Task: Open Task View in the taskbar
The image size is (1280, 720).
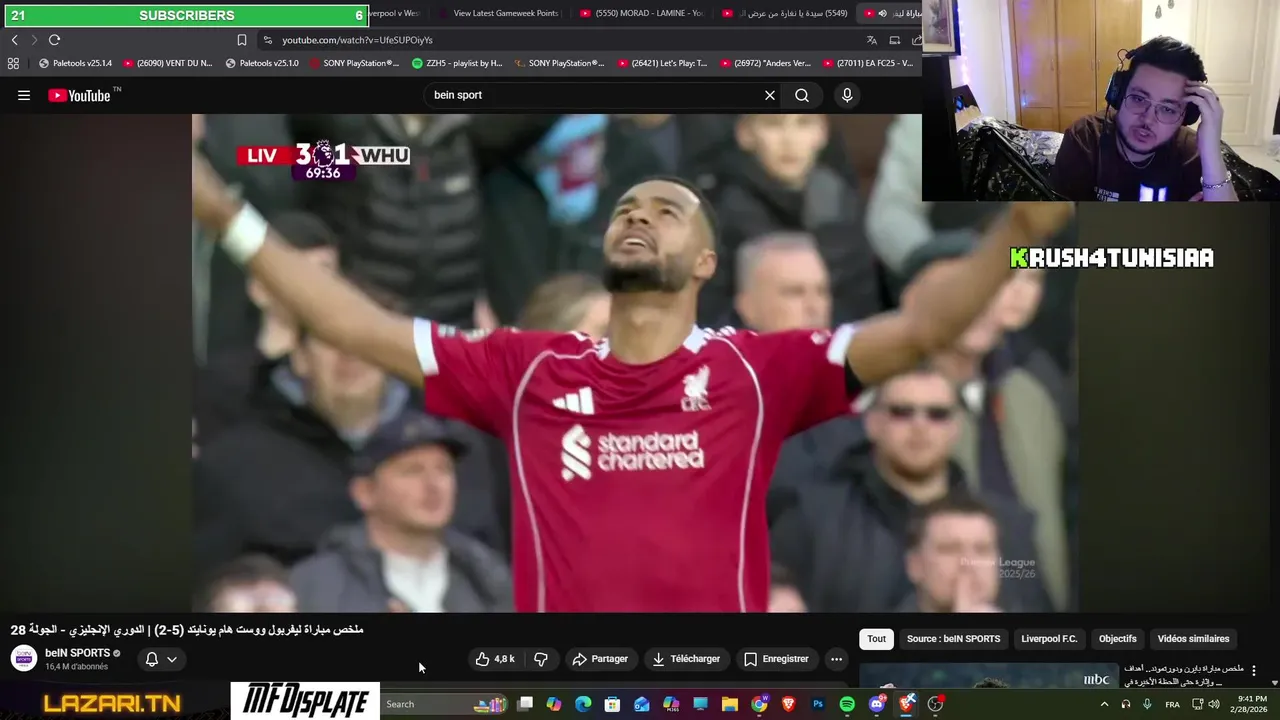Action: pos(525,704)
